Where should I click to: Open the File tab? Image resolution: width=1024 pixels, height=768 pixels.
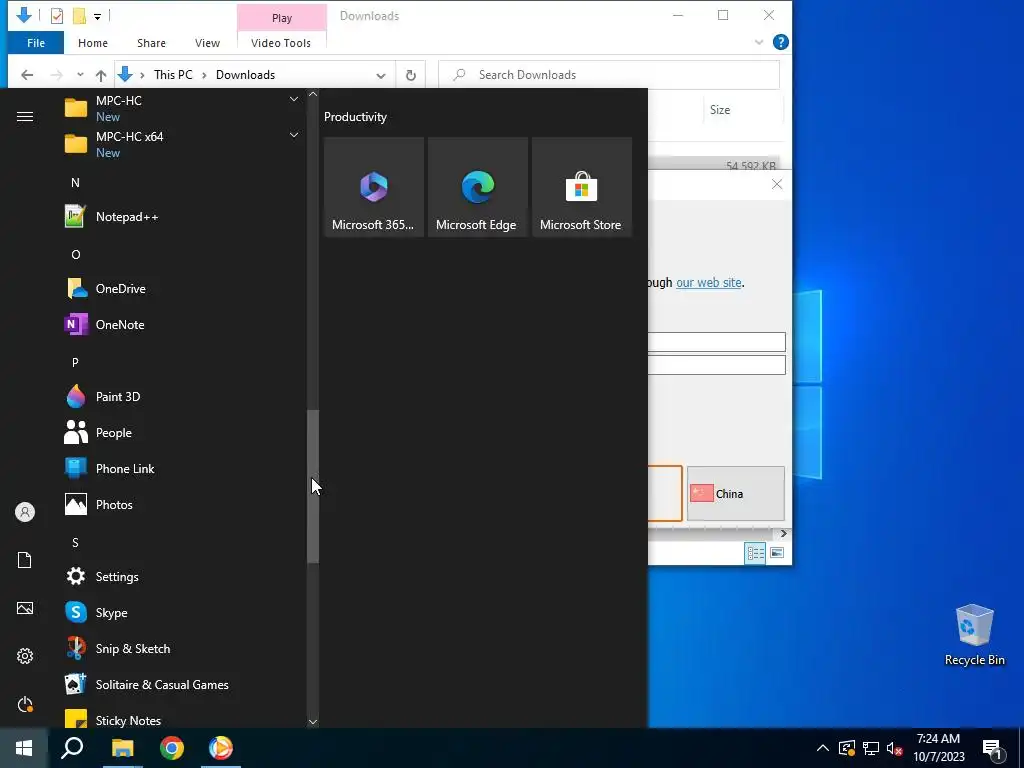tap(36, 43)
